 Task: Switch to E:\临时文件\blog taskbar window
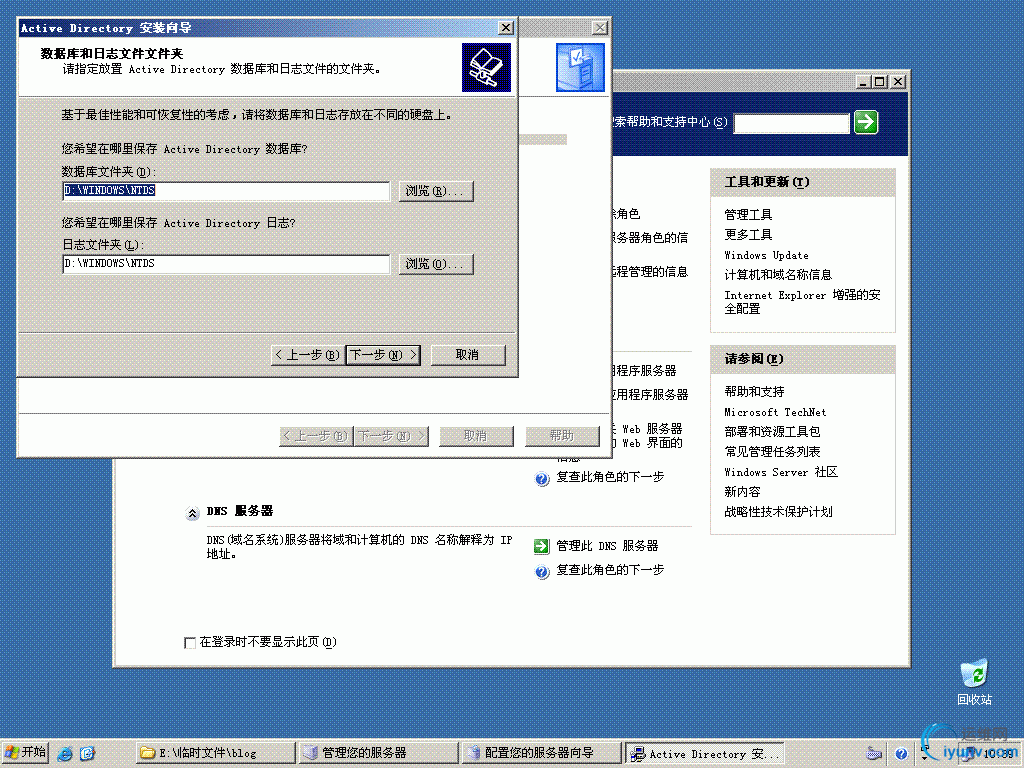pyautogui.click(x=216, y=753)
